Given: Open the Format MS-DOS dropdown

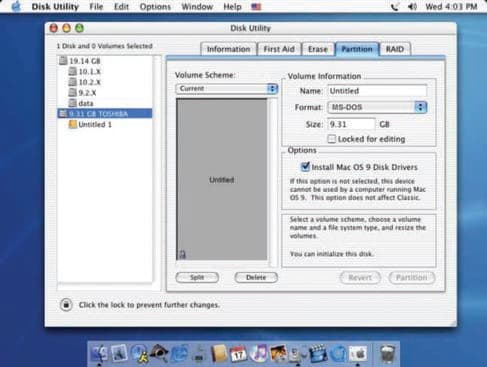Looking at the screenshot, I should (377, 107).
